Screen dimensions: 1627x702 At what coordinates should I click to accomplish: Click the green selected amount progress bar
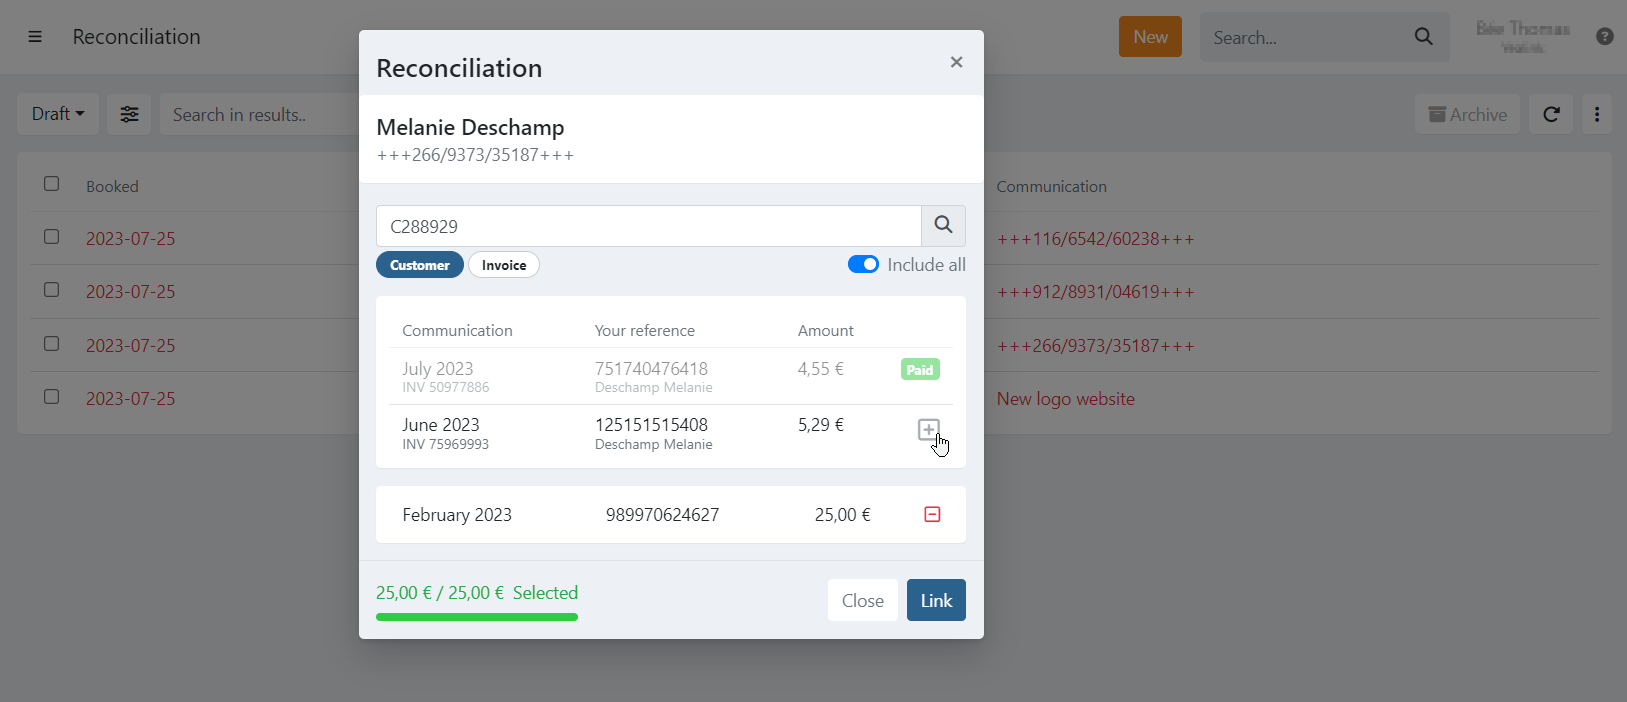[477, 617]
